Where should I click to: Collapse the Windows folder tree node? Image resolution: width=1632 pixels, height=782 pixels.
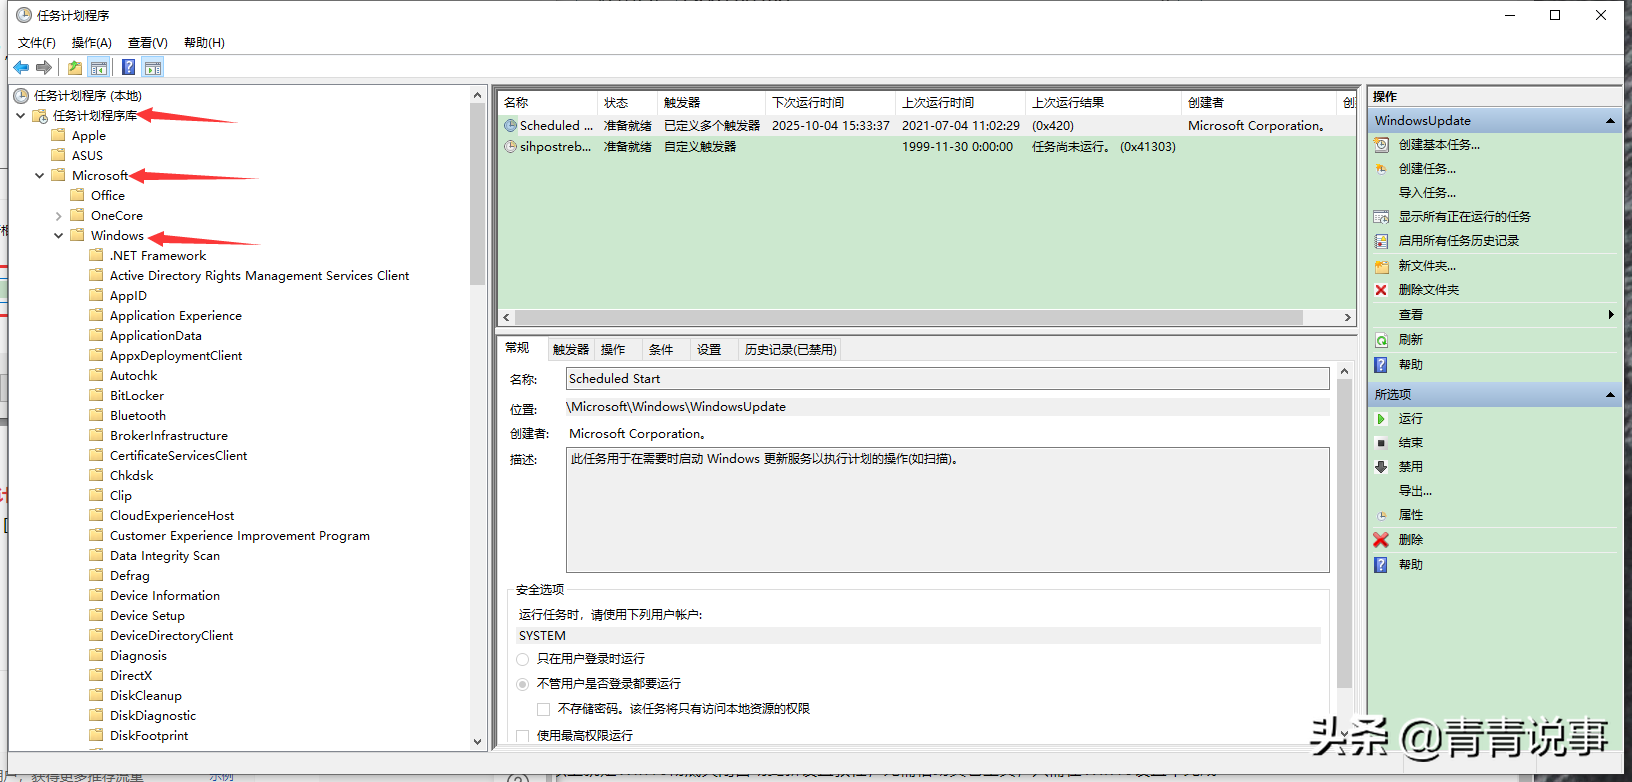pos(58,236)
